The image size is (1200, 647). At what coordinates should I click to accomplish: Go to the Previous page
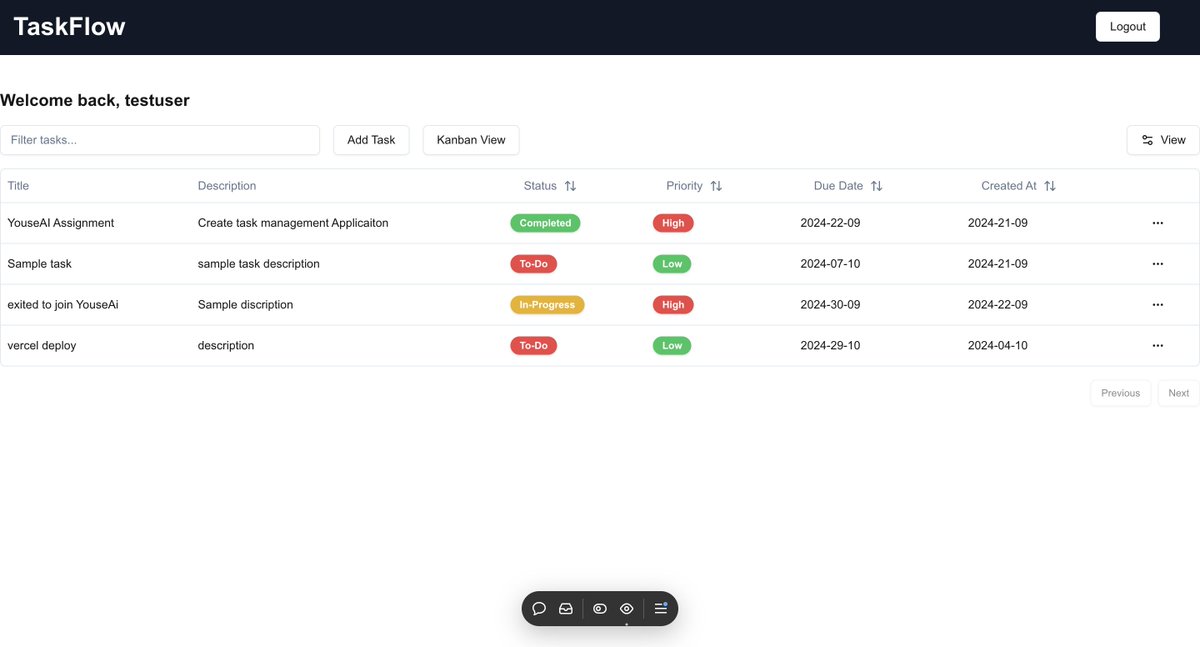coord(1120,393)
